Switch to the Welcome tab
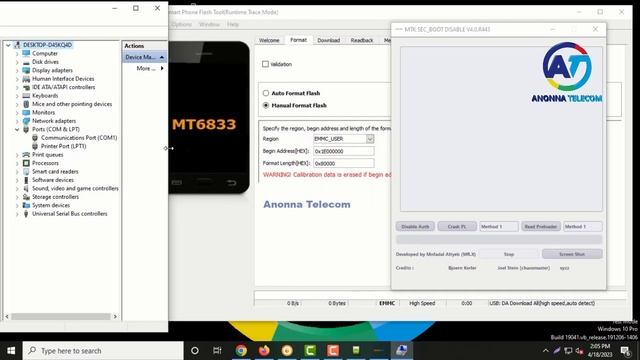This screenshot has height=360, width=640. 269,40
